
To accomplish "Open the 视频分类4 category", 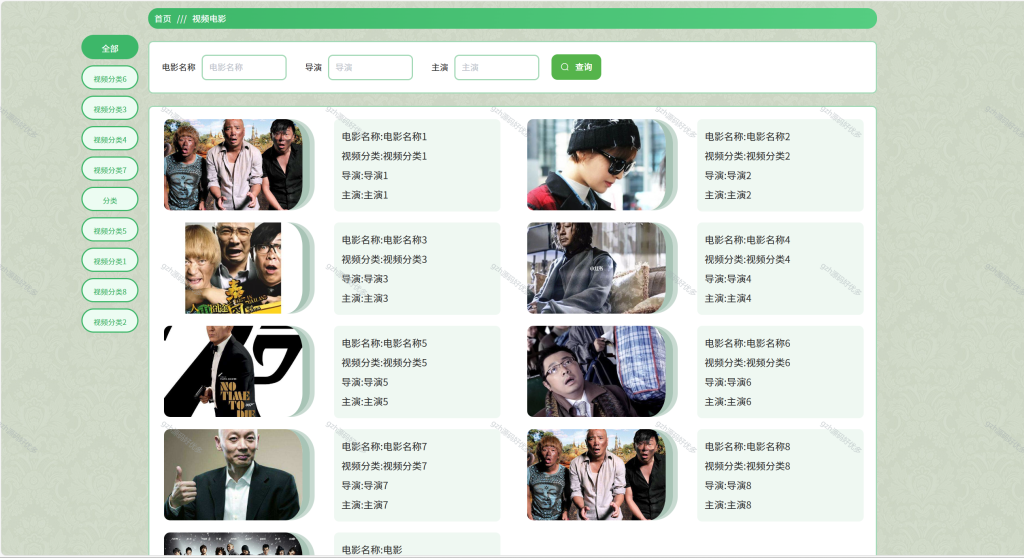I will 110,139.
